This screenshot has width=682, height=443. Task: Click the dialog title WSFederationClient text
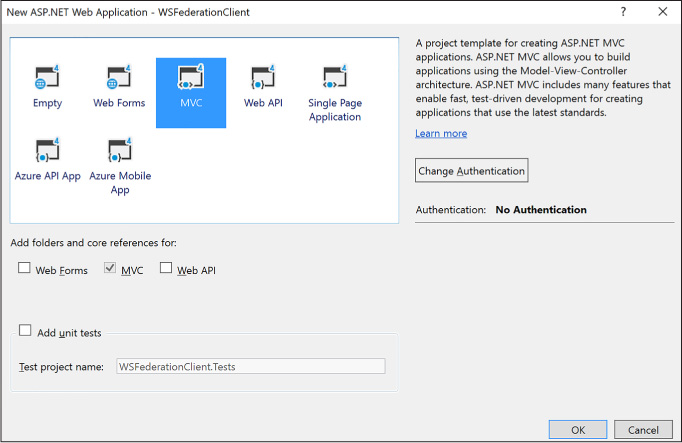(x=204, y=12)
